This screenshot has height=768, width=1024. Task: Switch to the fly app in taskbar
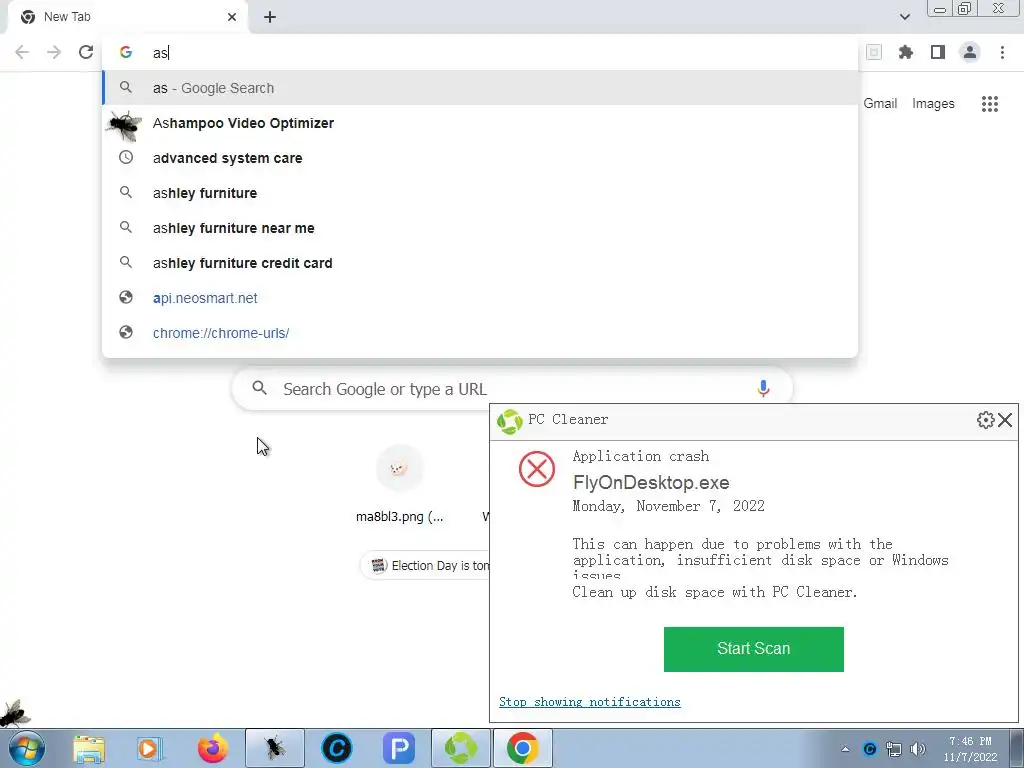pos(274,748)
